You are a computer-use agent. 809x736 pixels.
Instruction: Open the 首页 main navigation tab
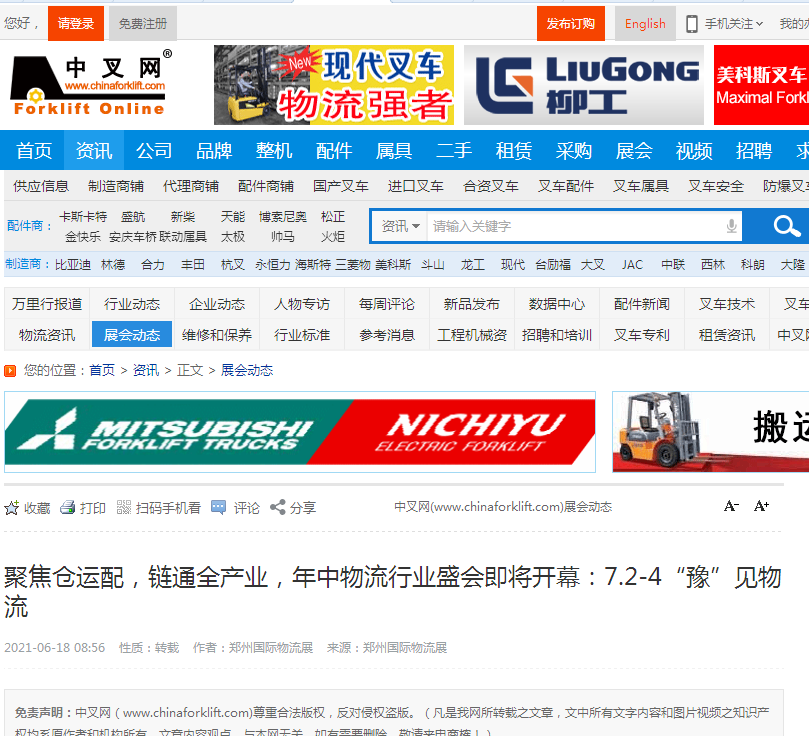(x=34, y=150)
